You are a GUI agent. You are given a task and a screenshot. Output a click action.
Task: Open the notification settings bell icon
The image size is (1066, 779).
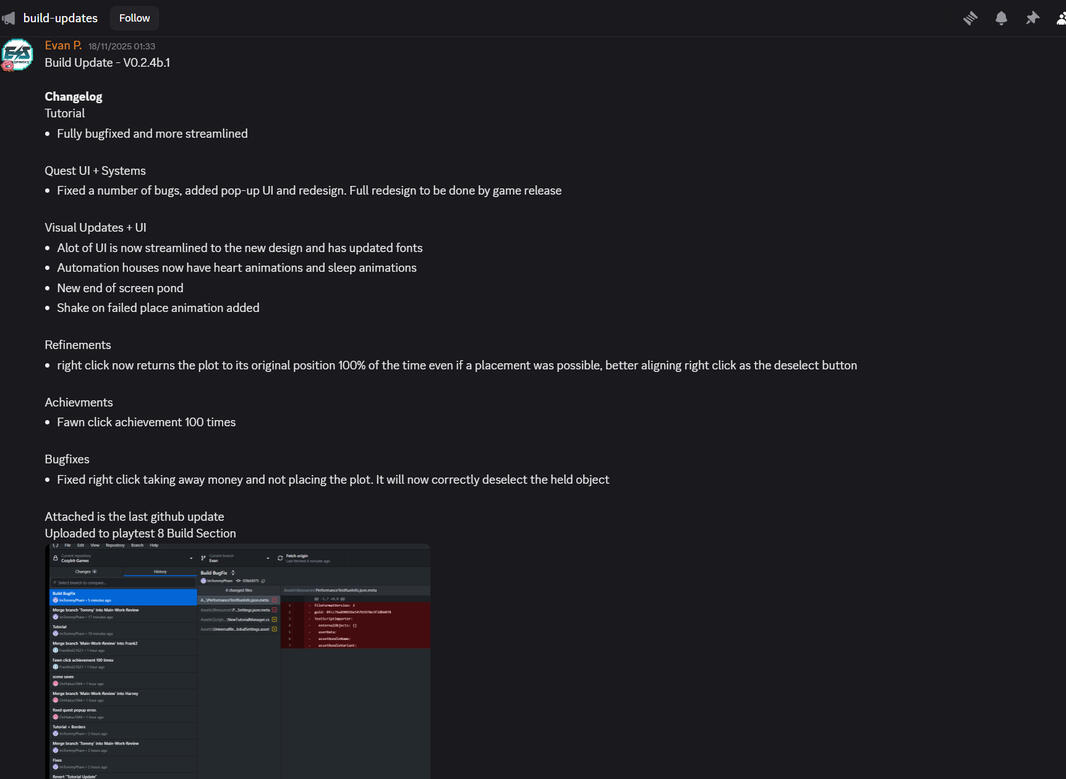coord(1001,17)
